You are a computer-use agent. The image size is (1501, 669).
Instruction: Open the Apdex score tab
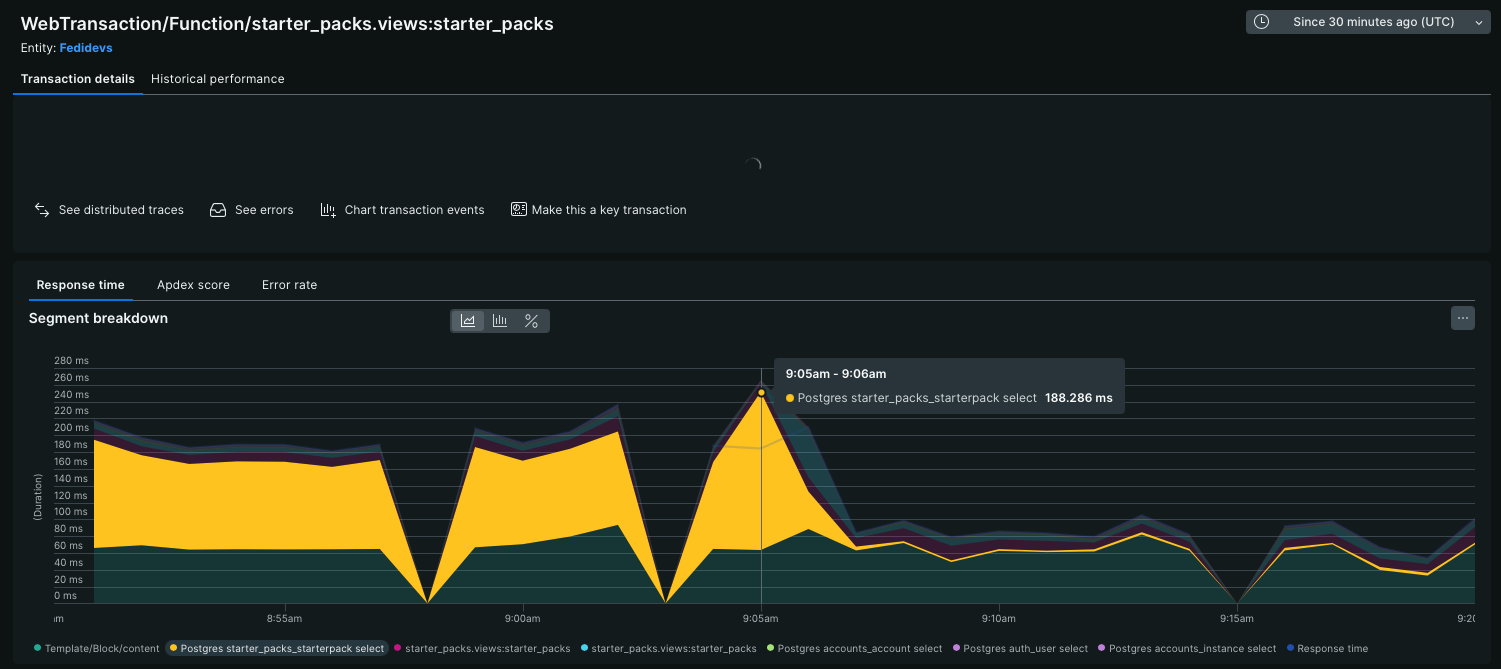[x=193, y=285]
